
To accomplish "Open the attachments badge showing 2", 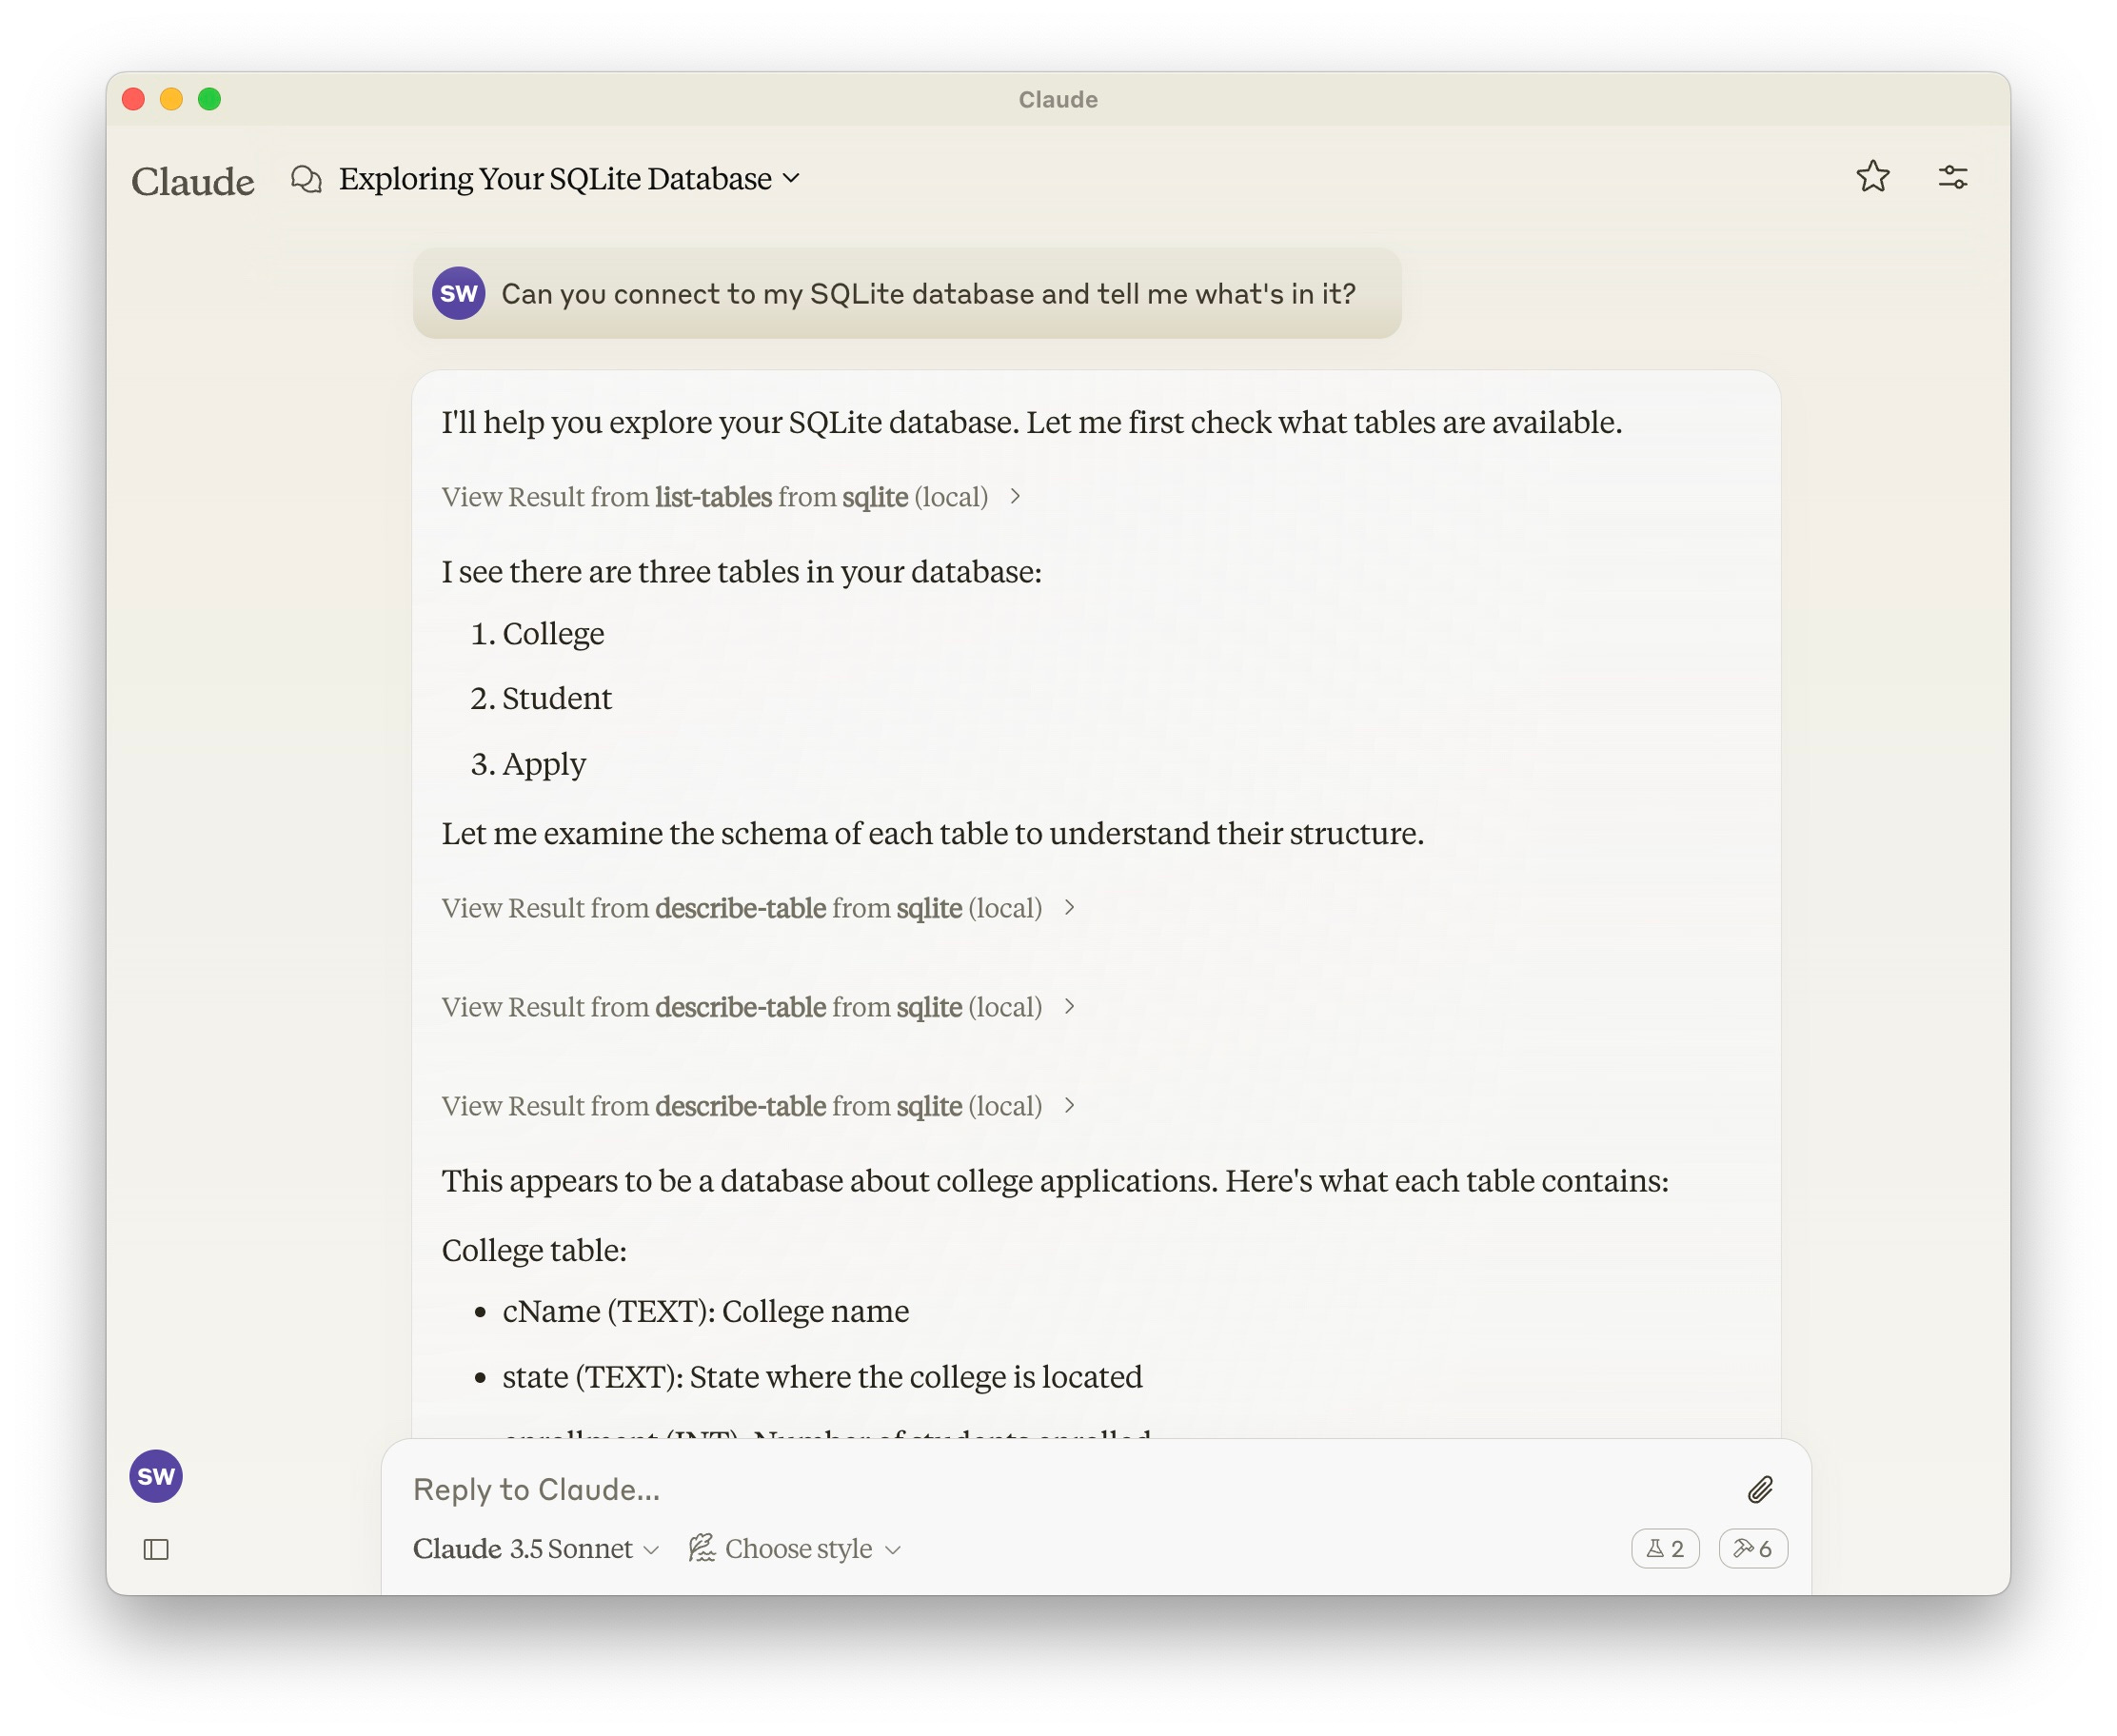I will tap(1665, 1549).
